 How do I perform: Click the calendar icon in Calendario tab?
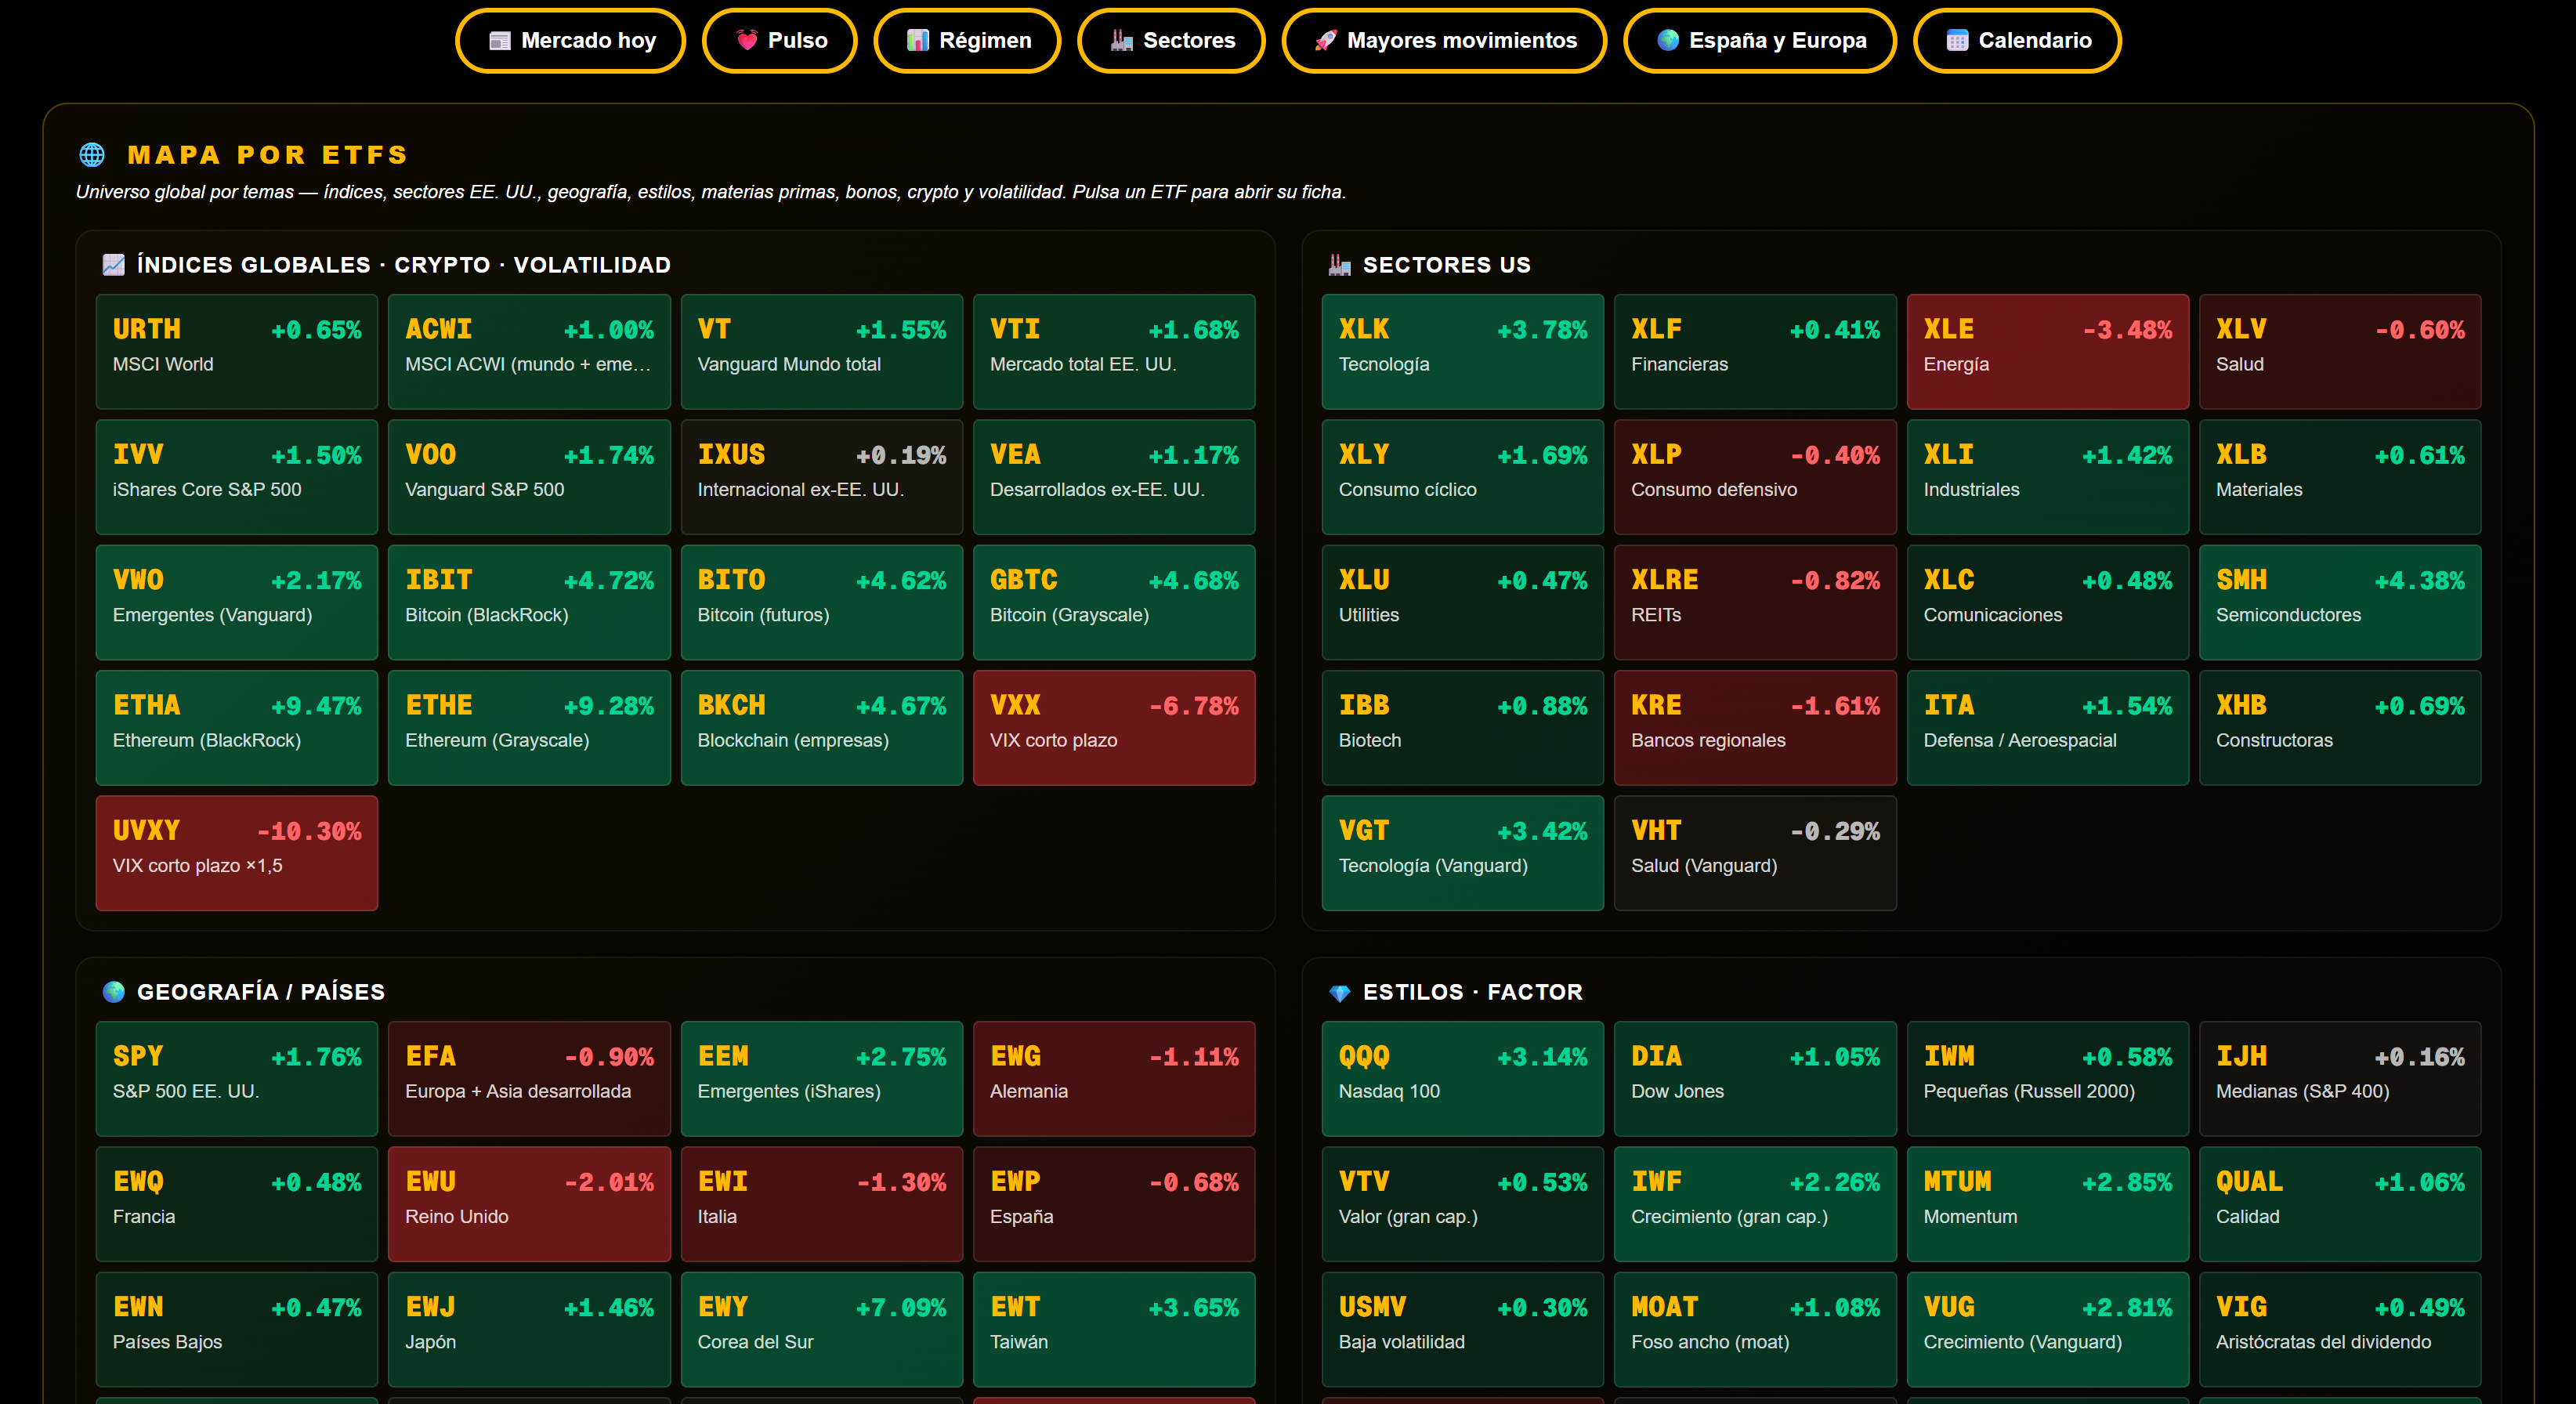pyautogui.click(x=1958, y=41)
